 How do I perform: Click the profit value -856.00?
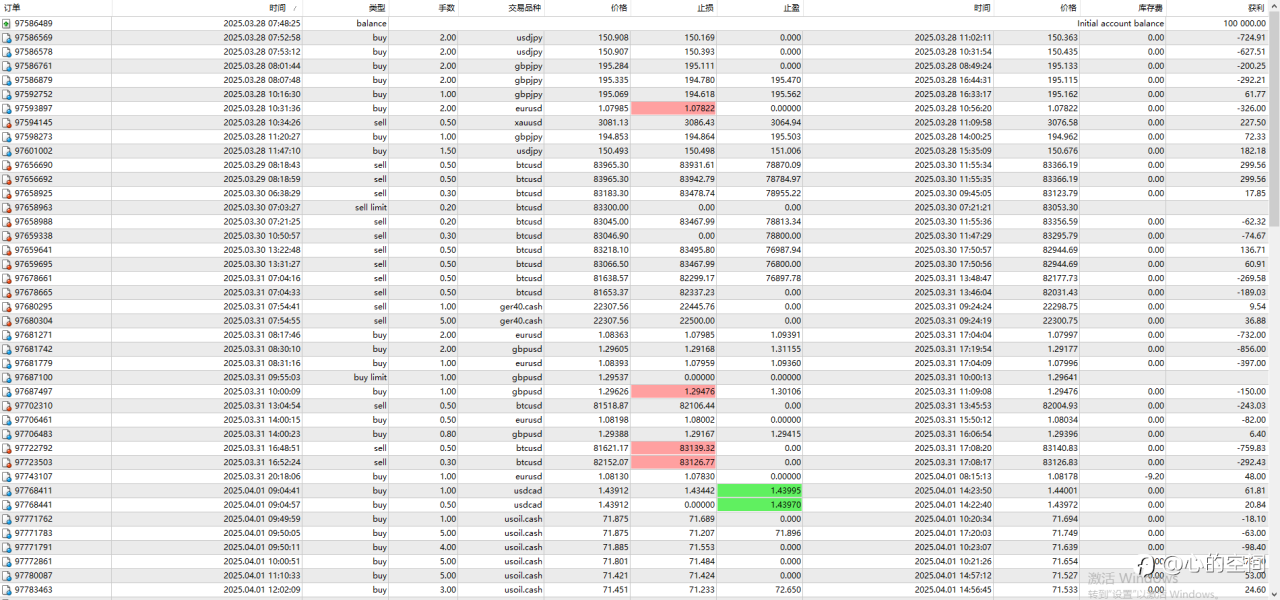(1250, 349)
